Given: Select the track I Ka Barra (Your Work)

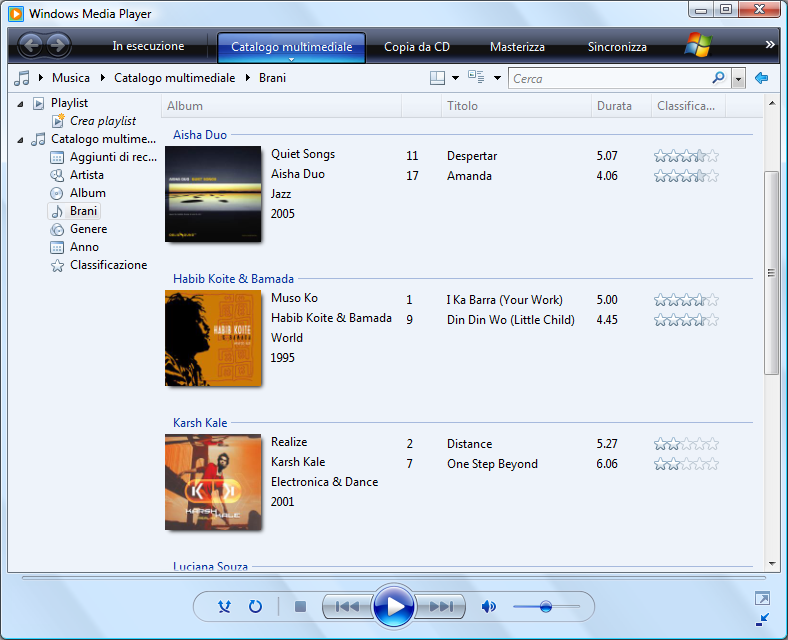Looking at the screenshot, I should pyautogui.click(x=505, y=300).
